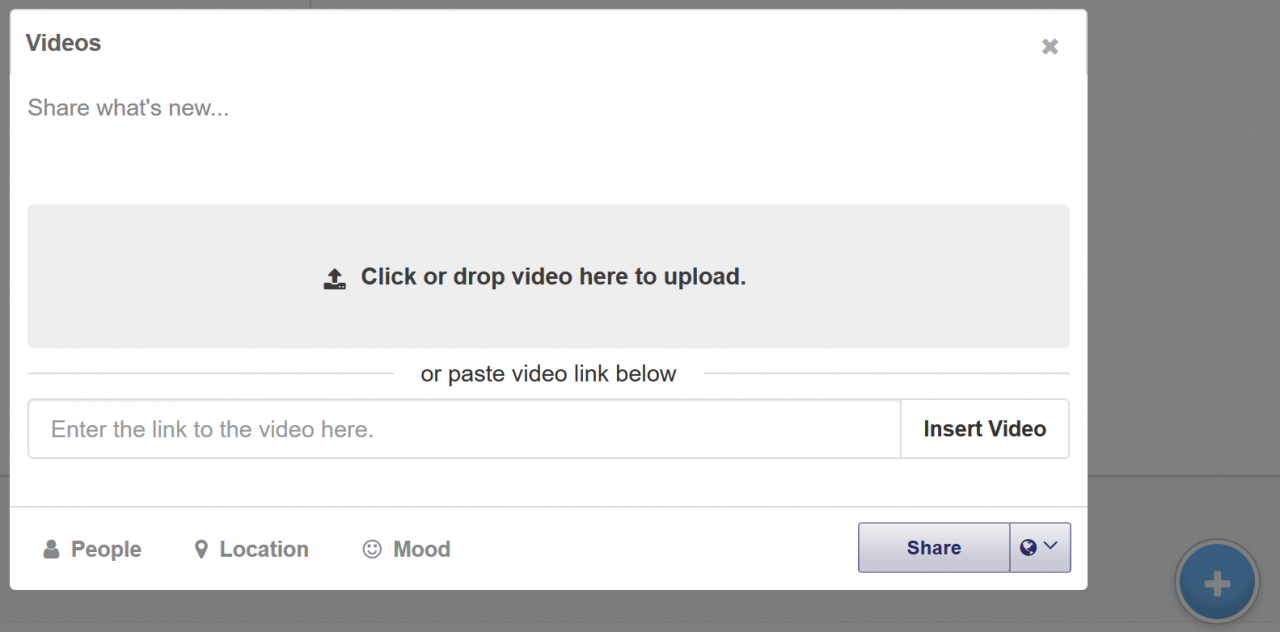Expand the privacy dropdown arrow beside Share
Screen dimensions: 1280x632
click(1051, 546)
